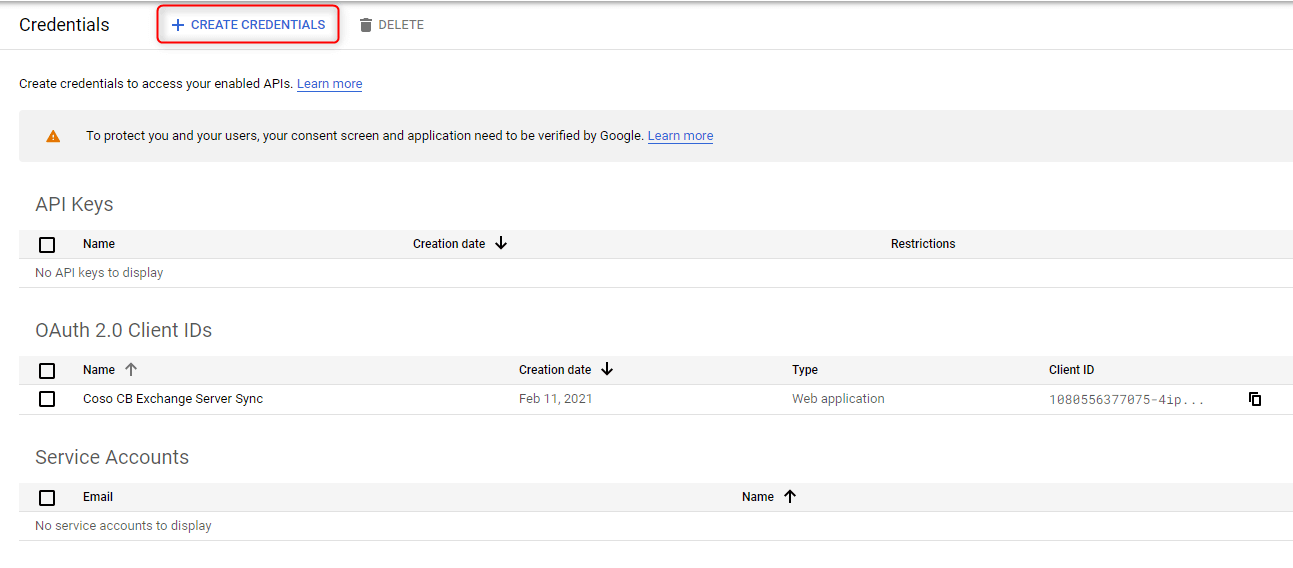This screenshot has height=568, width=1293.
Task: Copy the OAuth Client ID to clipboard
Action: tap(1255, 399)
